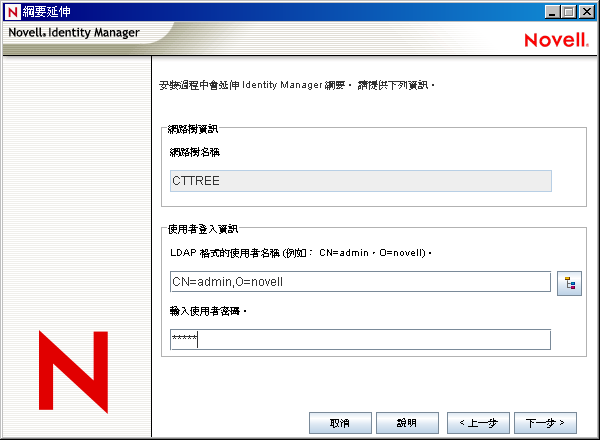Maximize the schema extension window
Screen dimensions: 600x440
569,12
